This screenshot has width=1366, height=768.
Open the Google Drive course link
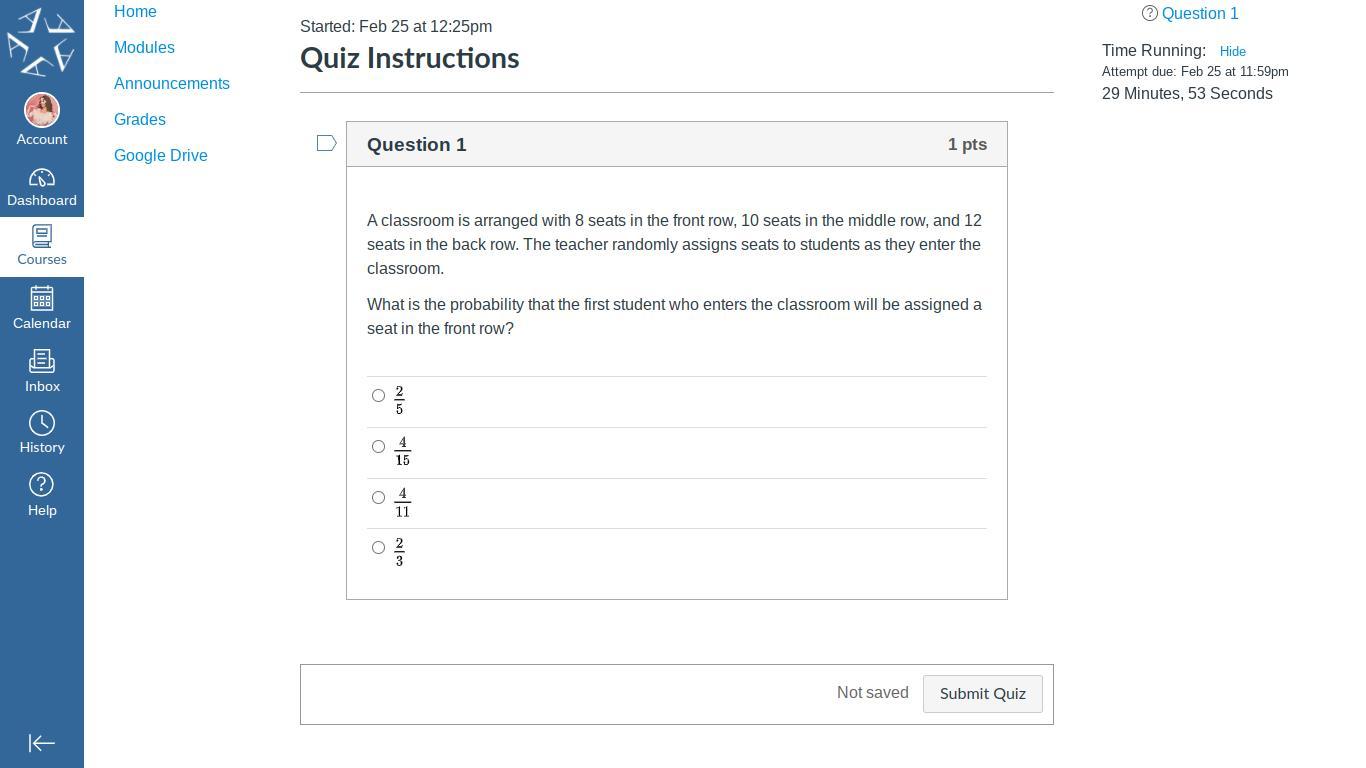[x=161, y=156]
